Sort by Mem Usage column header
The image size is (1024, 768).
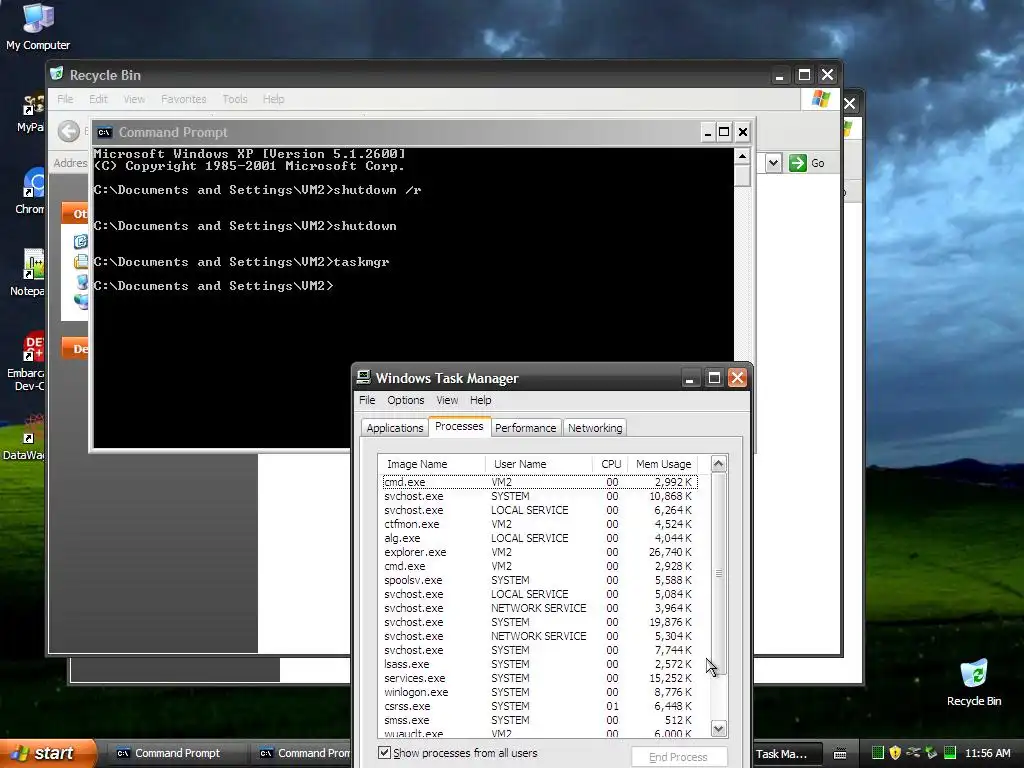663,464
